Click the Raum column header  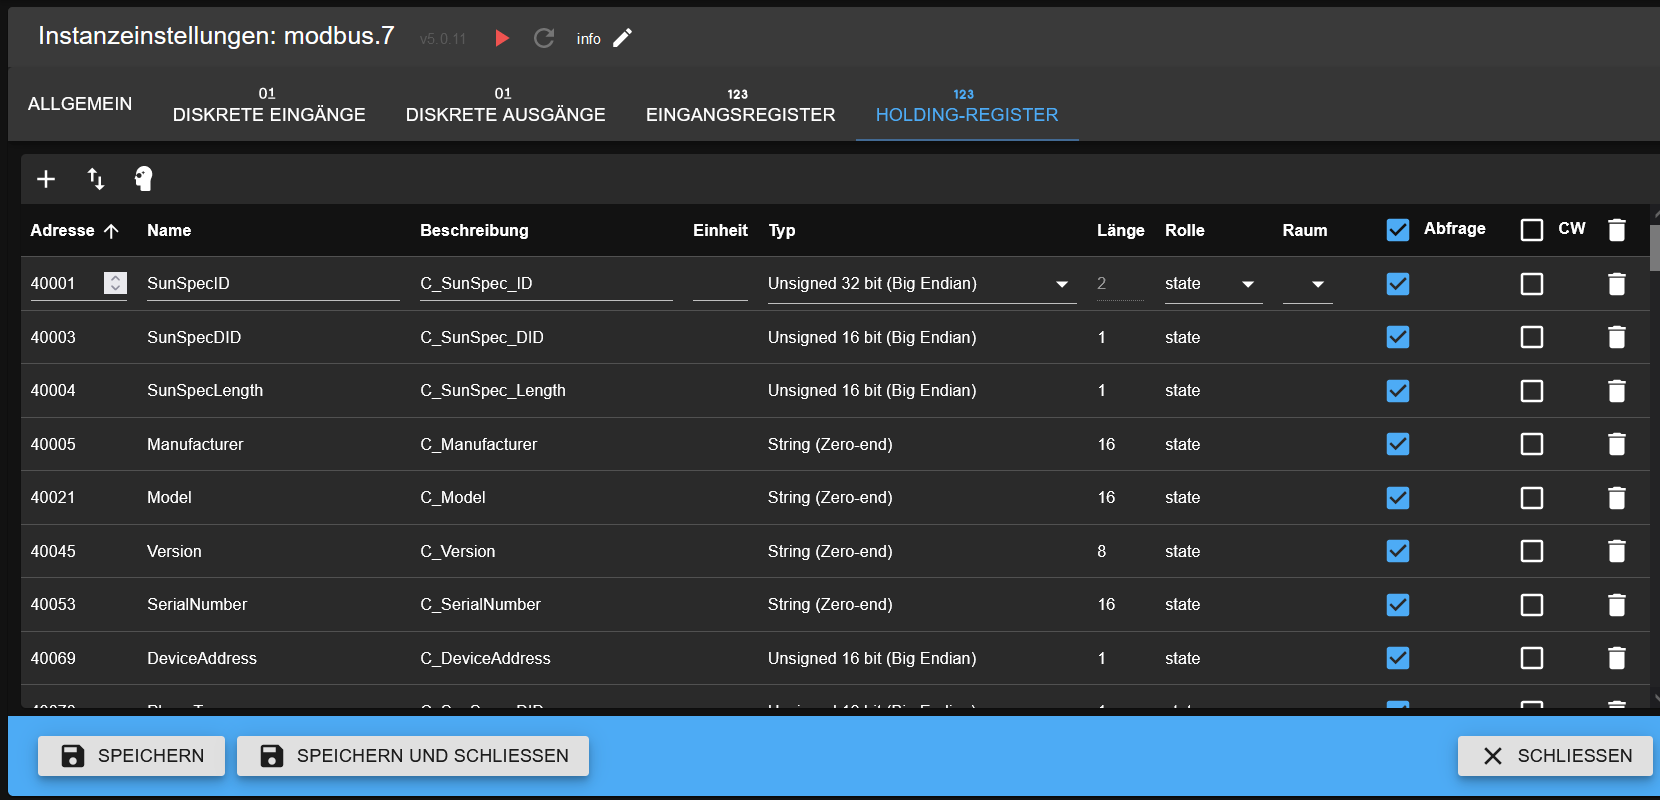point(1305,230)
